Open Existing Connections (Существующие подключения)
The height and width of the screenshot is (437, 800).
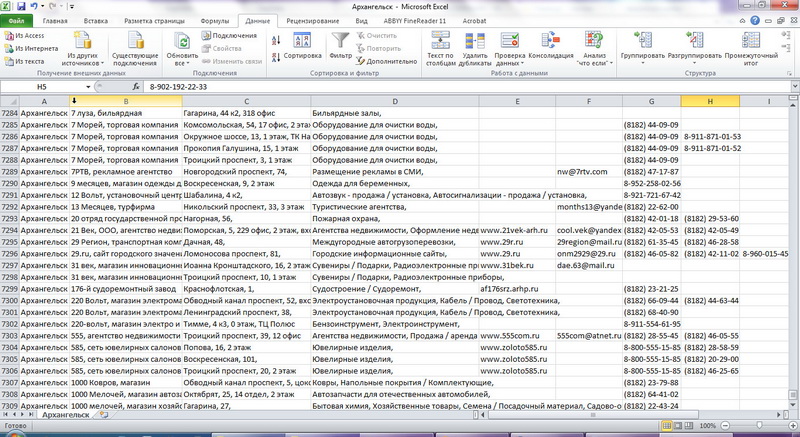[x=135, y=48]
